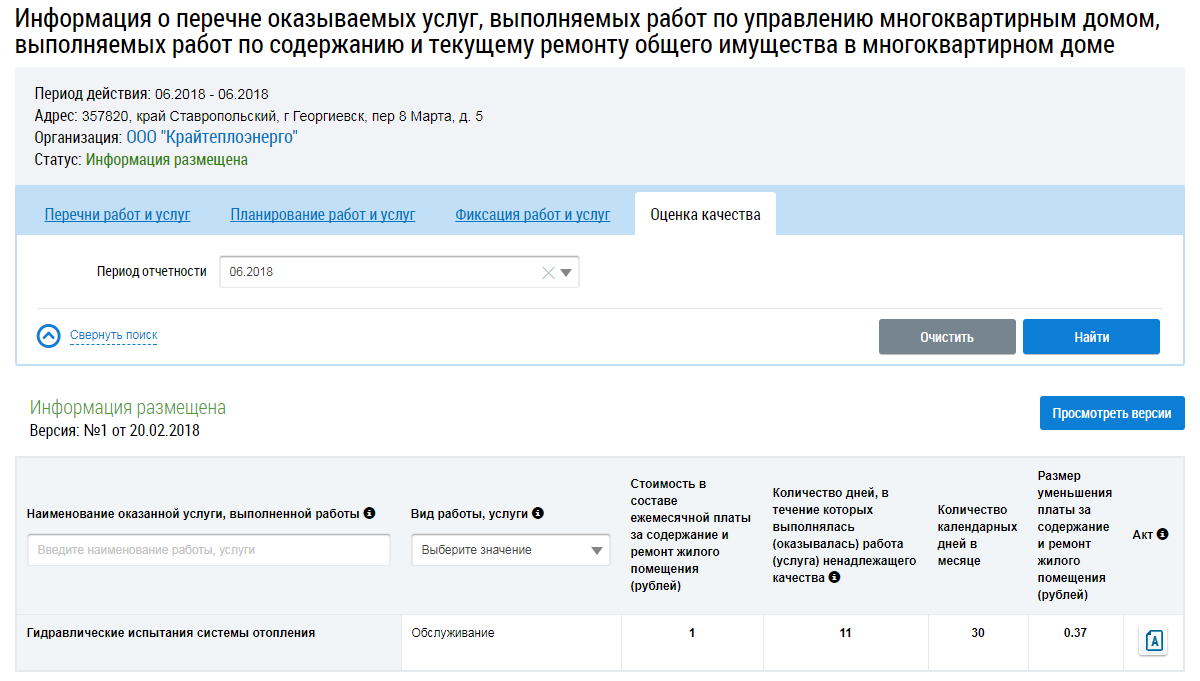This screenshot has height=681, width=1200.
Task: Click info icon next to Вид работы, услуги
Action: coord(538,513)
